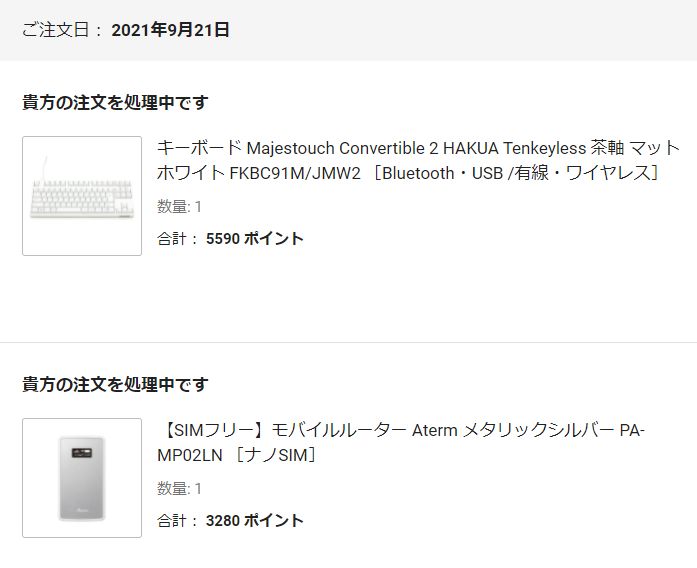Open the Majestouch keyboard product thumbnail
The width and height of the screenshot is (697, 568).
coord(82,196)
